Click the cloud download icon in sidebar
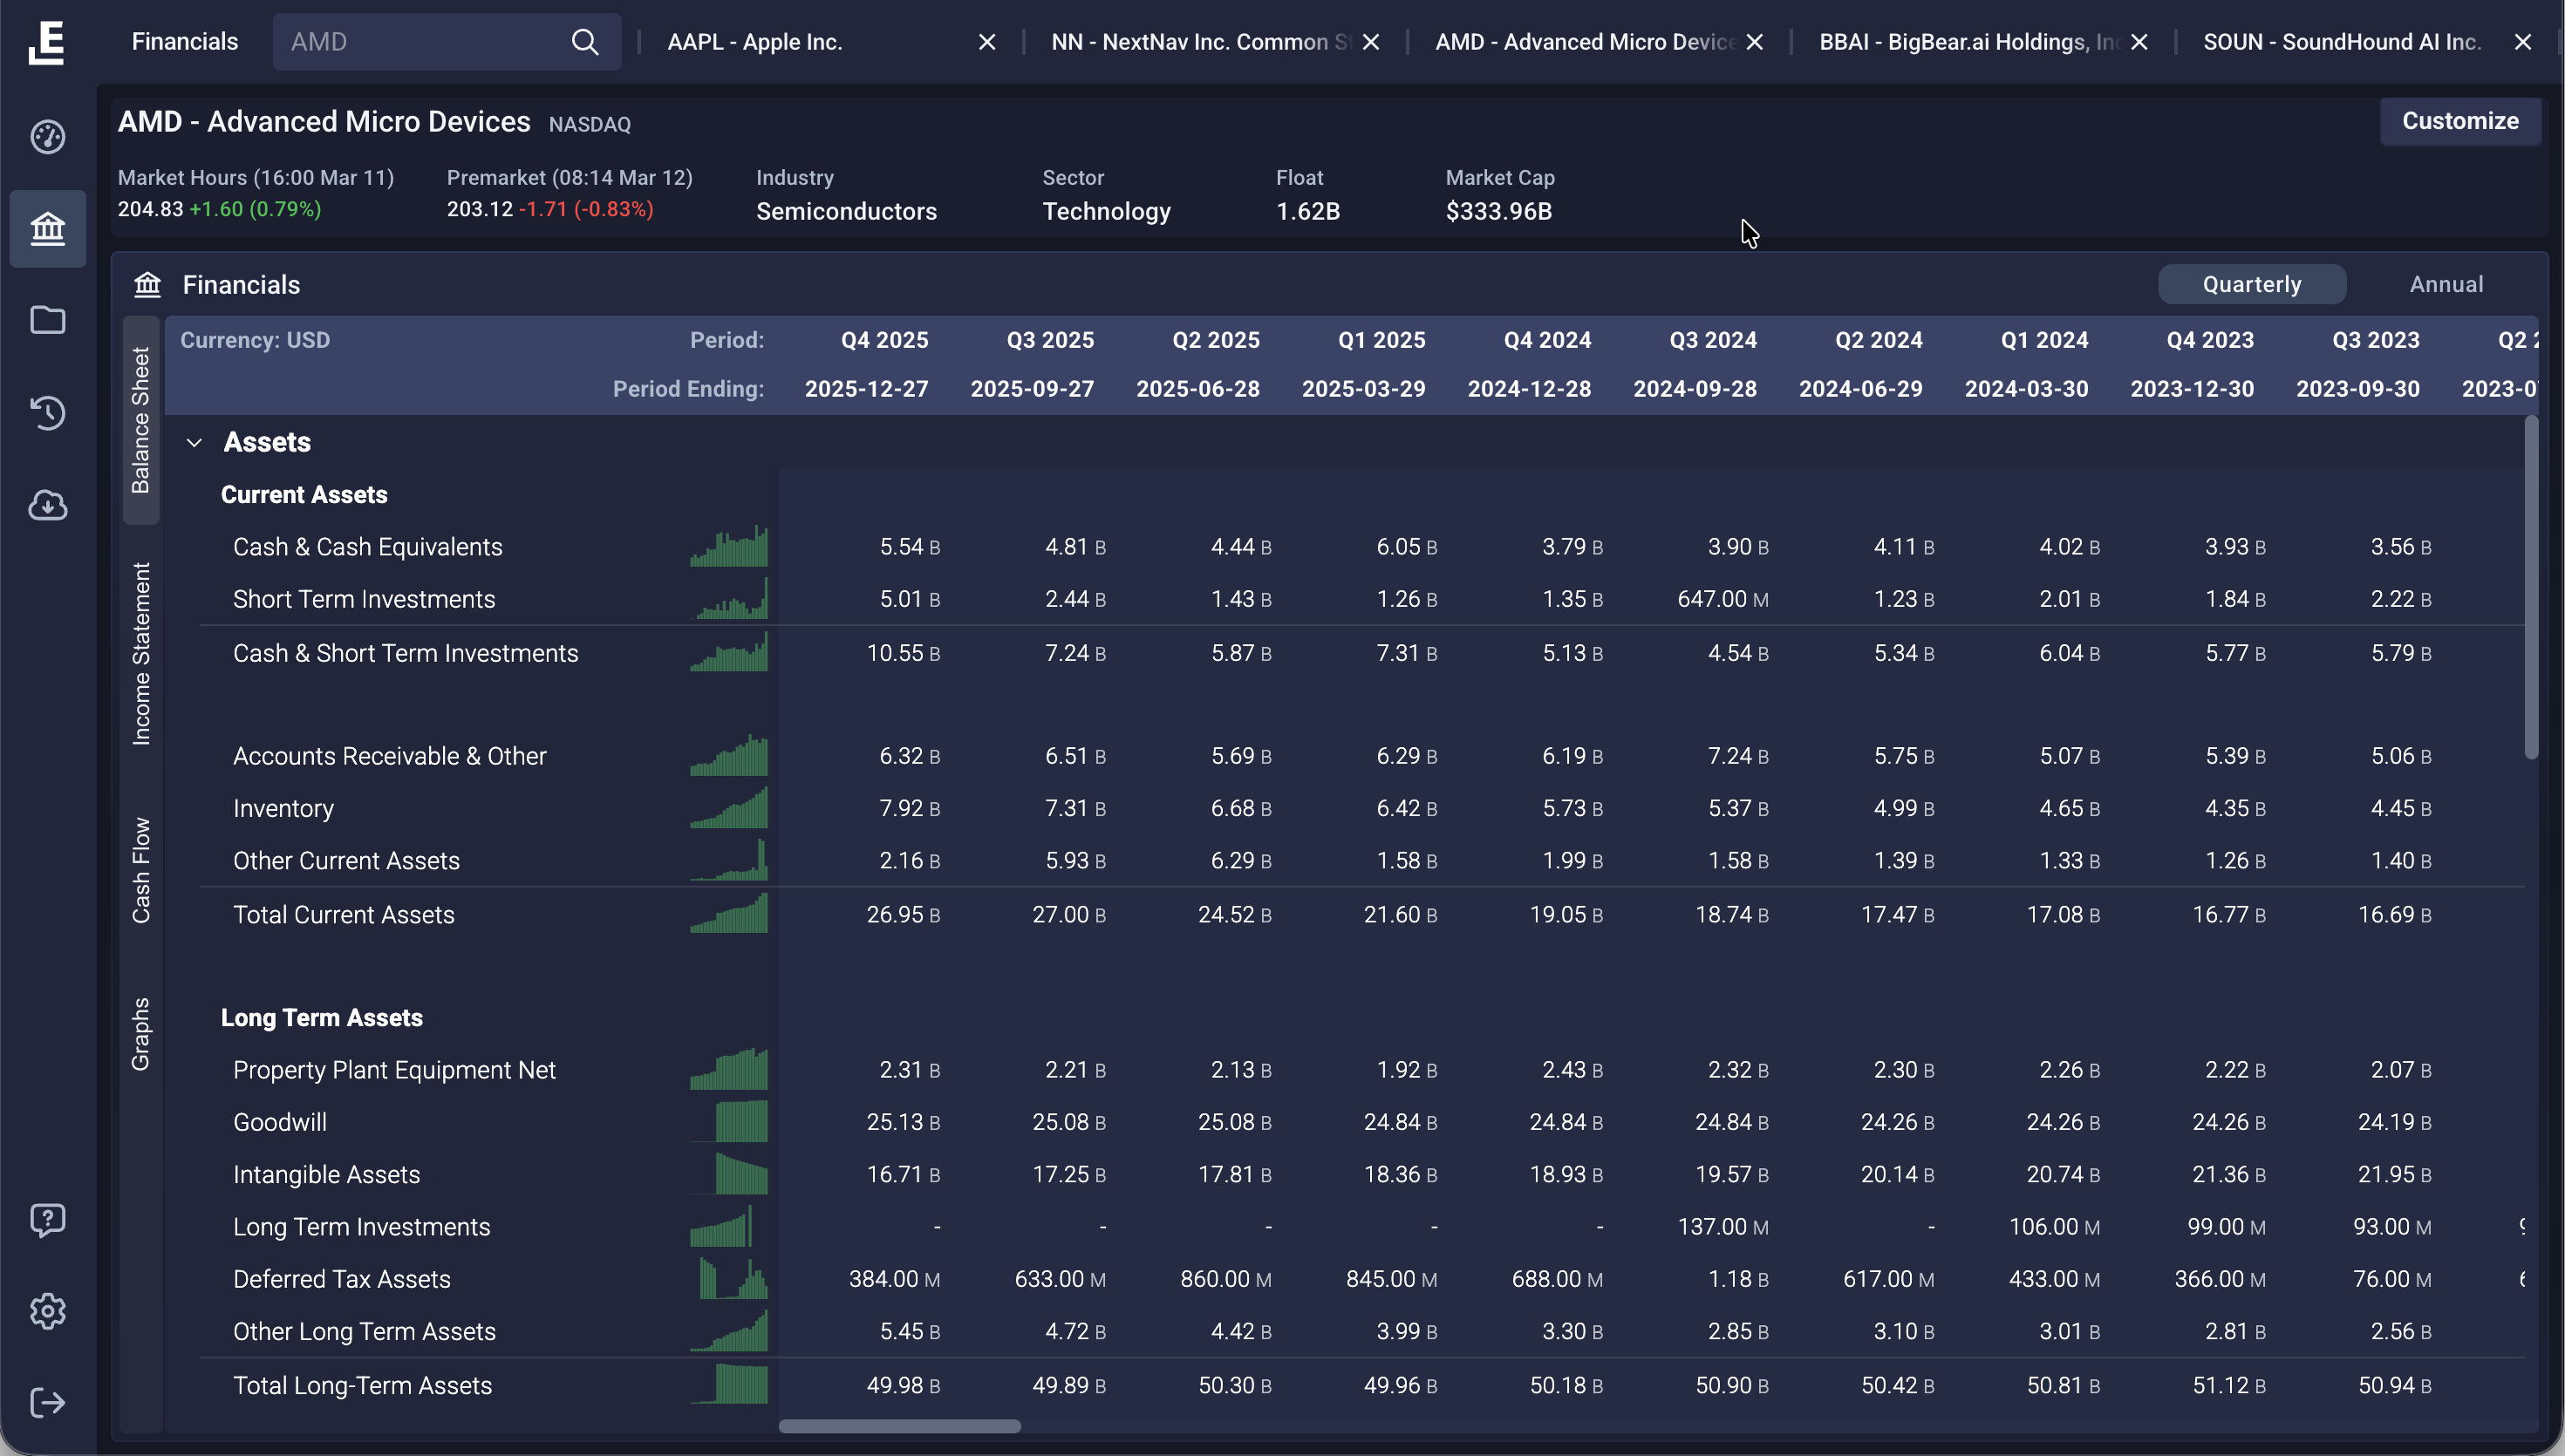This screenshot has height=1456, width=2565. 48,505
